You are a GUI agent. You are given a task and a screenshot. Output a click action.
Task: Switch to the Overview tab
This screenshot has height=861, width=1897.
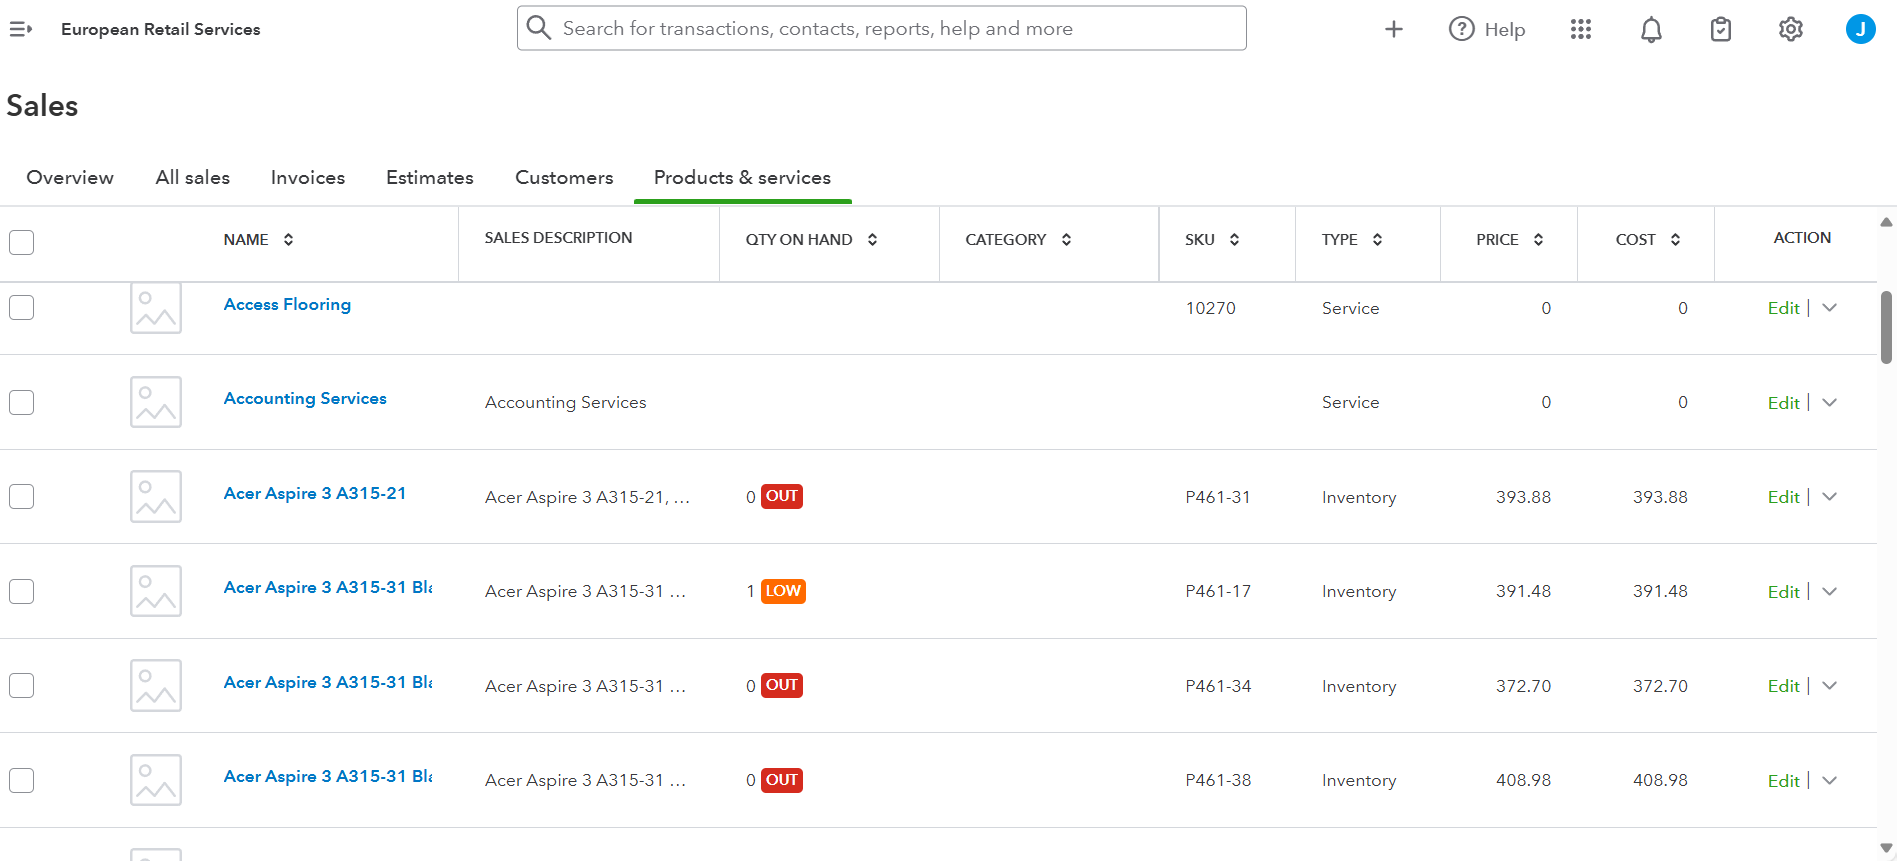click(70, 177)
